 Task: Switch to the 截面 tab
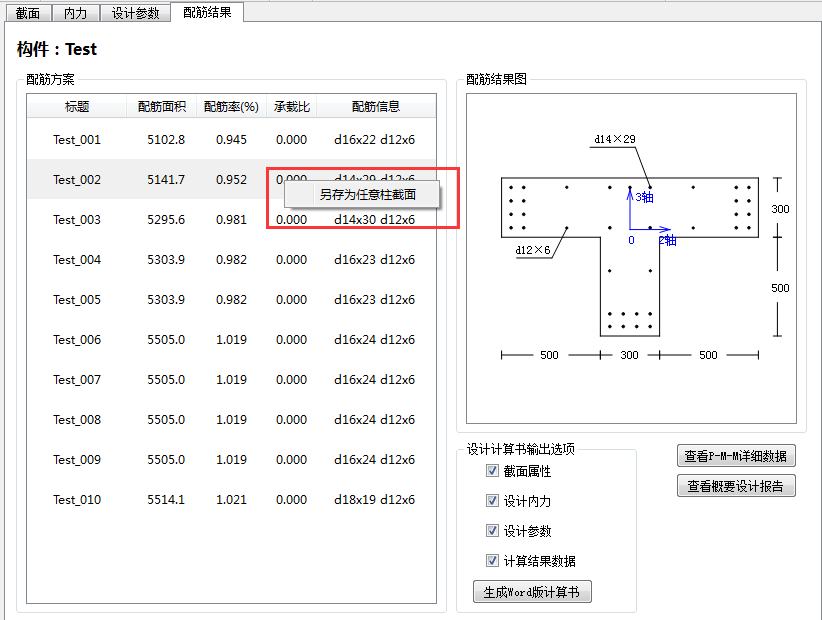coord(28,13)
